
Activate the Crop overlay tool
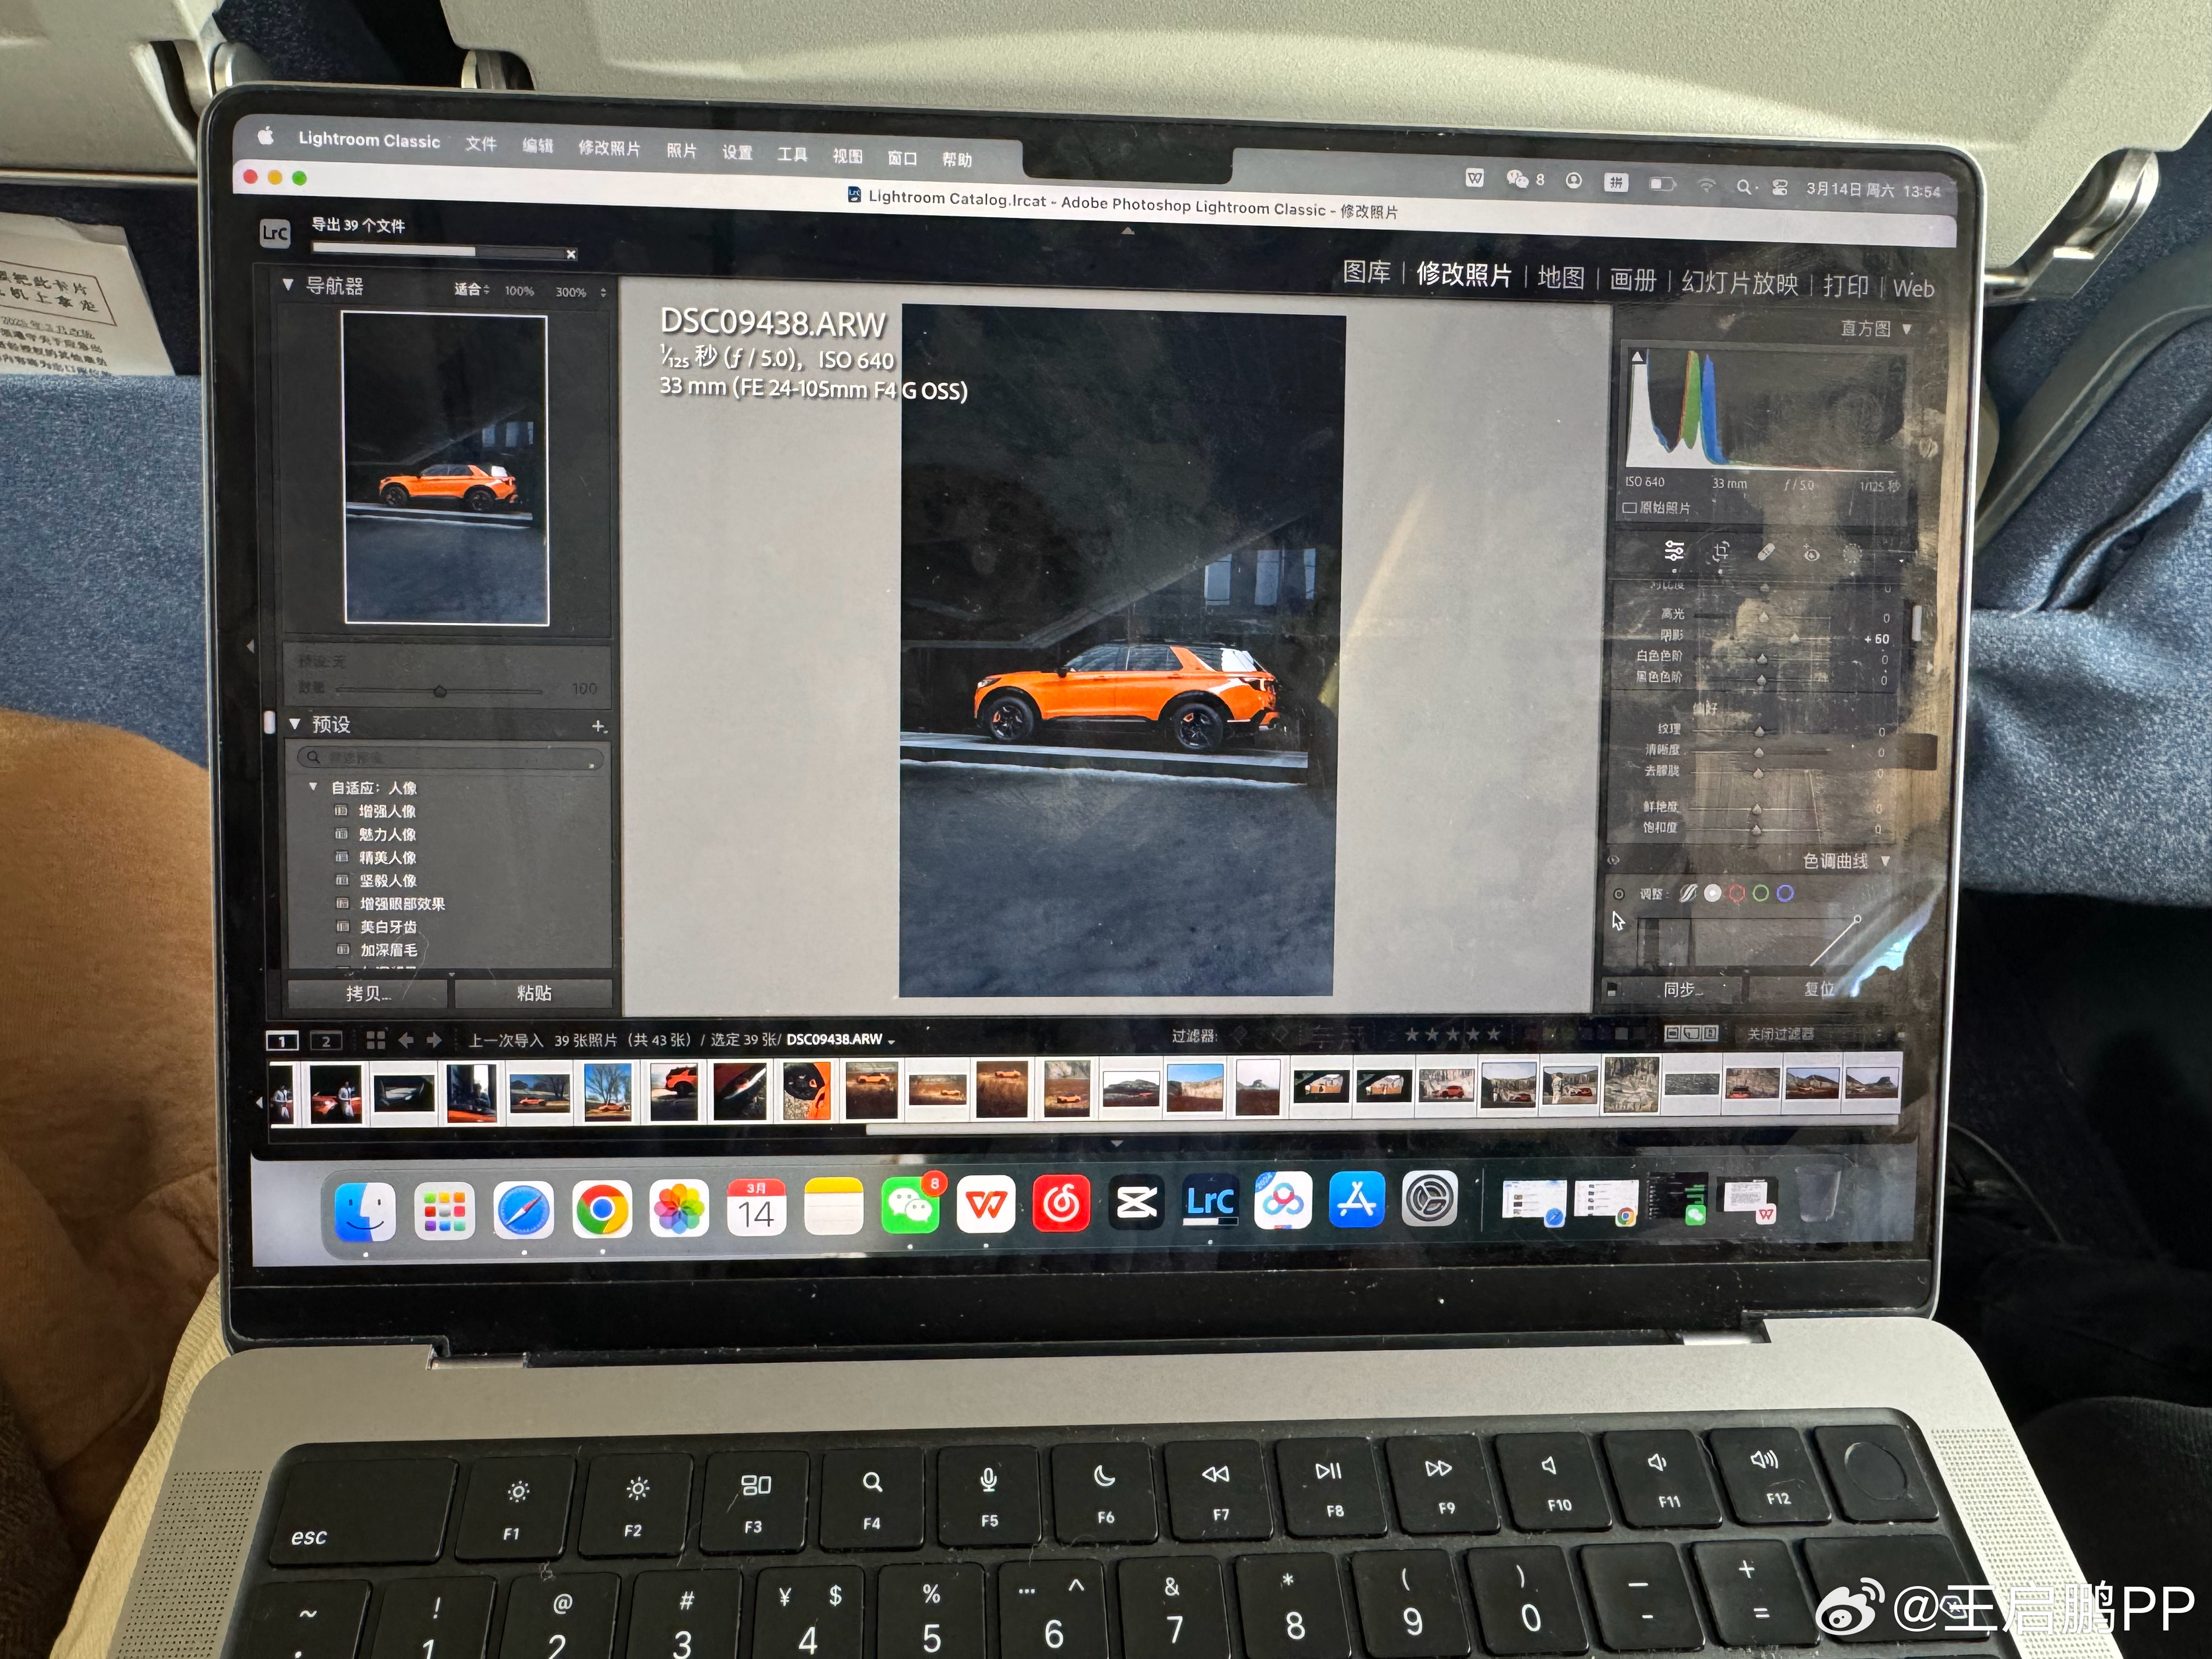[x=1721, y=551]
